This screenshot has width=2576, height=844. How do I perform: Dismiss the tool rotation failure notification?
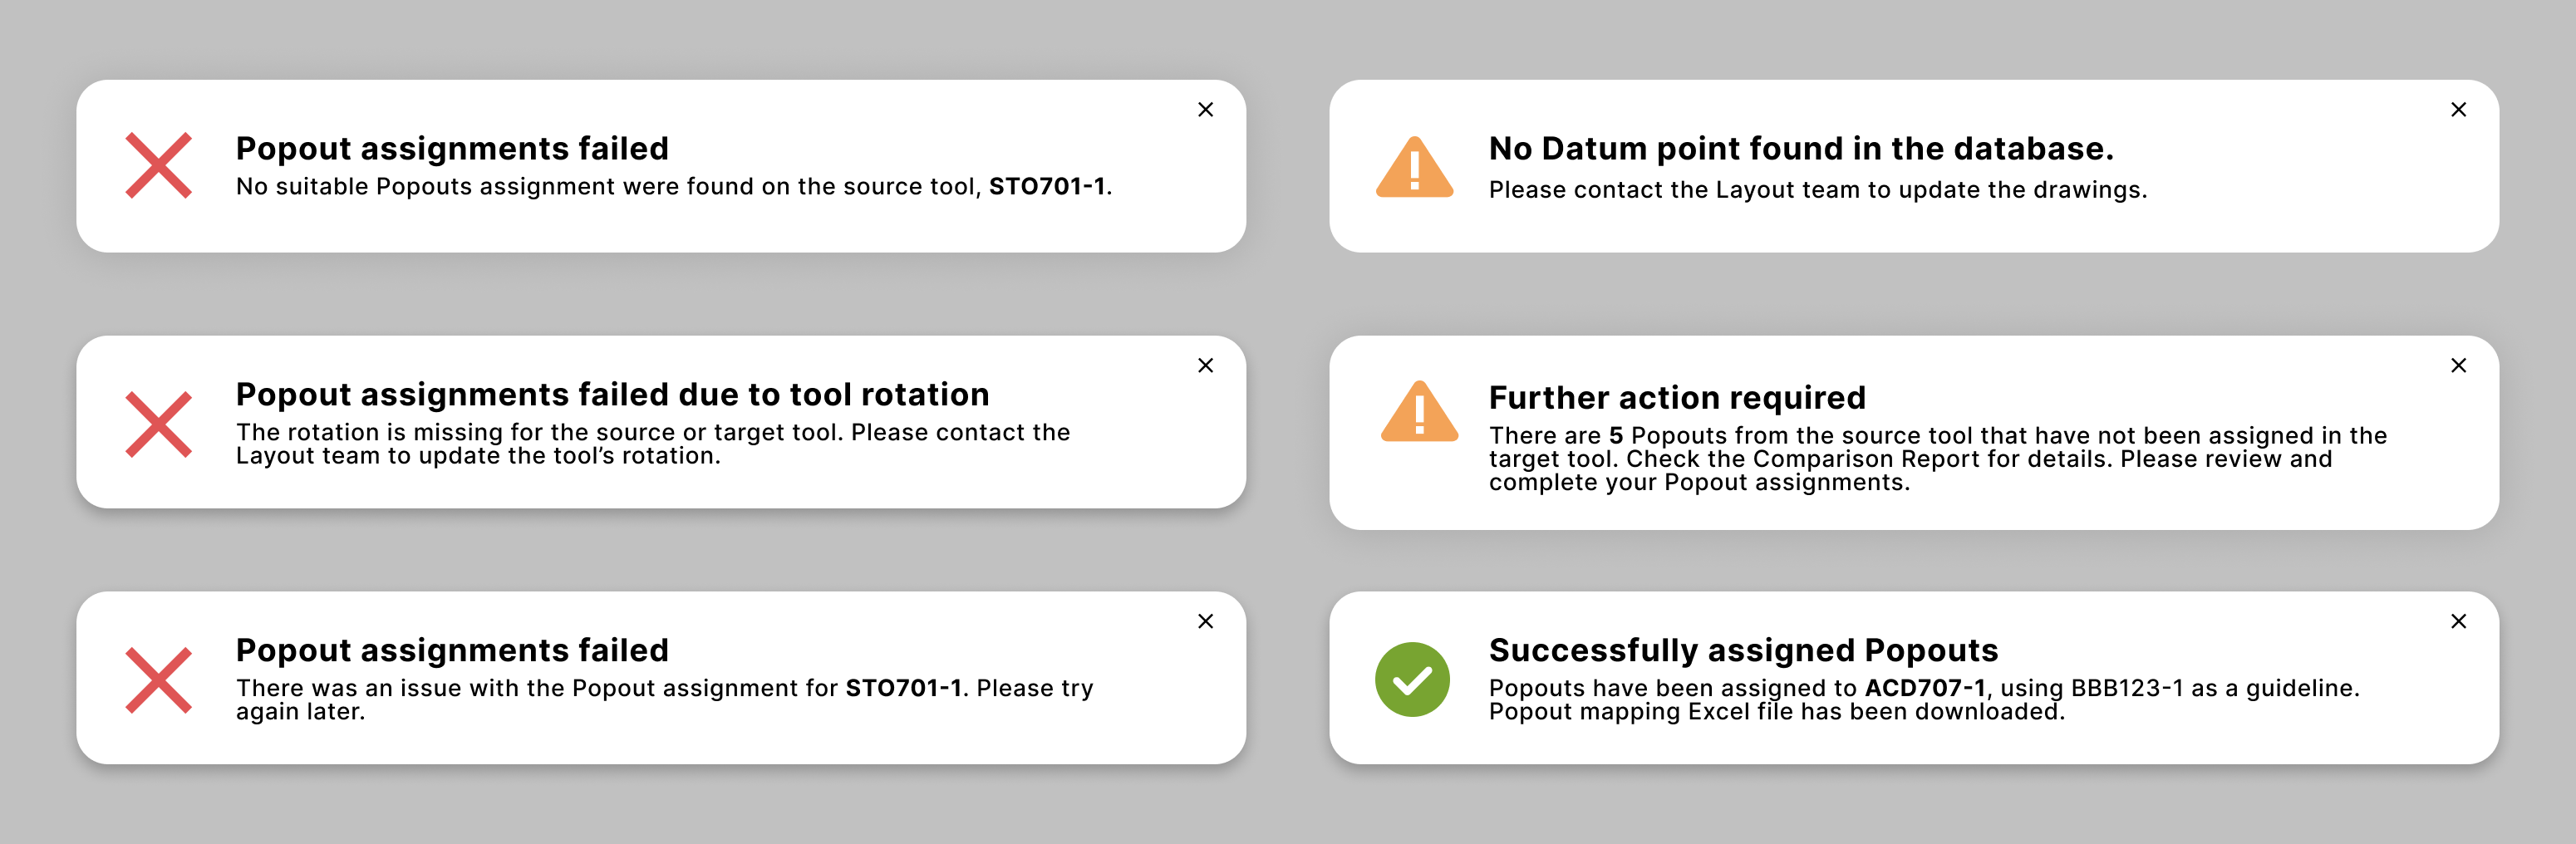[x=1205, y=366]
